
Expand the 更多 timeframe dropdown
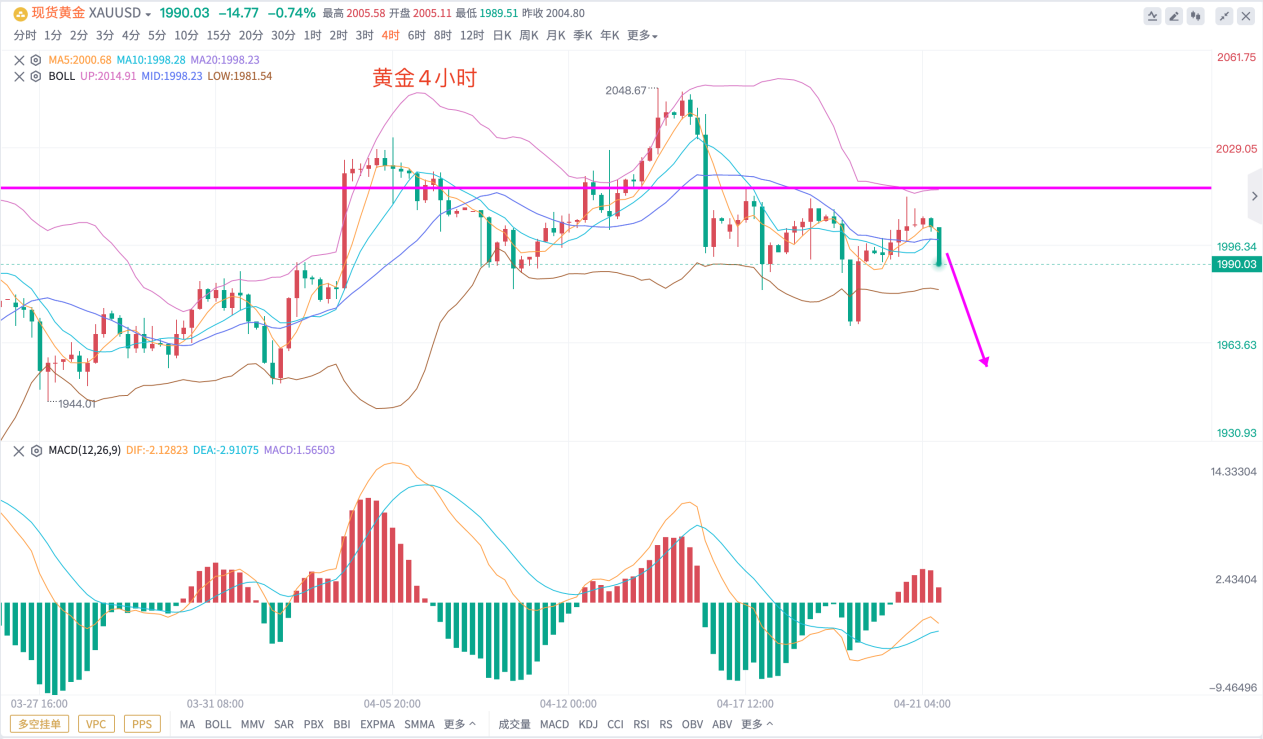pos(642,35)
